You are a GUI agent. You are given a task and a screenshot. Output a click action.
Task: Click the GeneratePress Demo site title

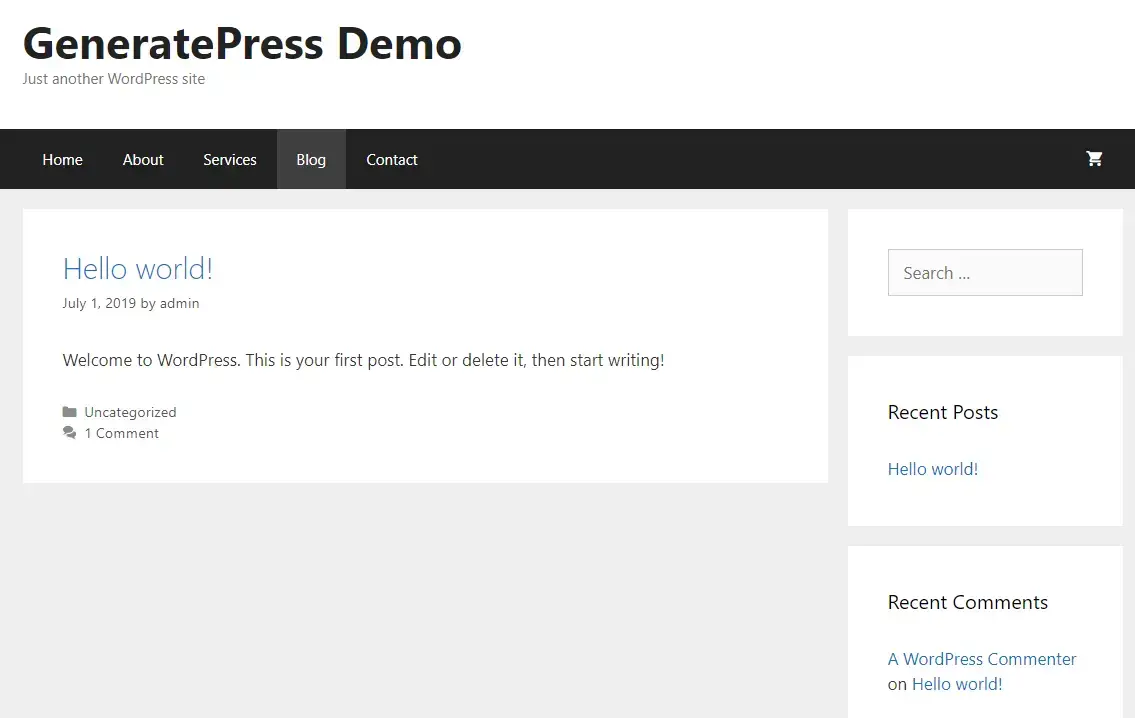coord(242,43)
